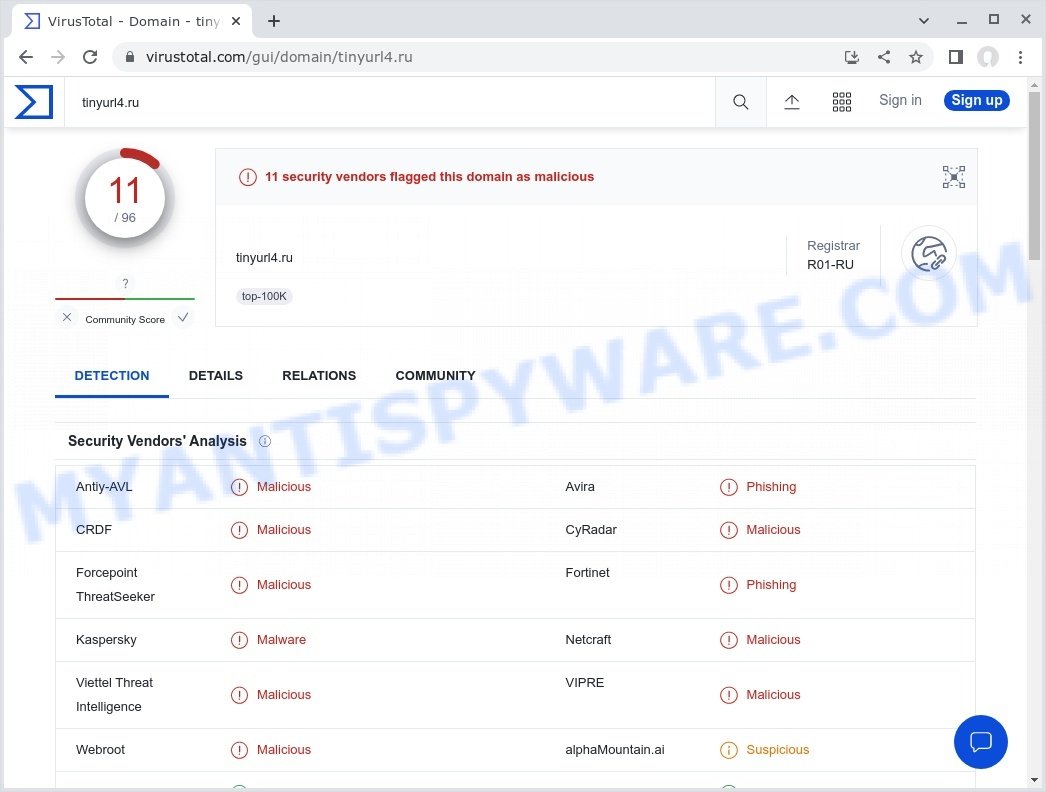Click the search magnifier icon
Image resolution: width=1046 pixels, height=792 pixels.
(740, 102)
